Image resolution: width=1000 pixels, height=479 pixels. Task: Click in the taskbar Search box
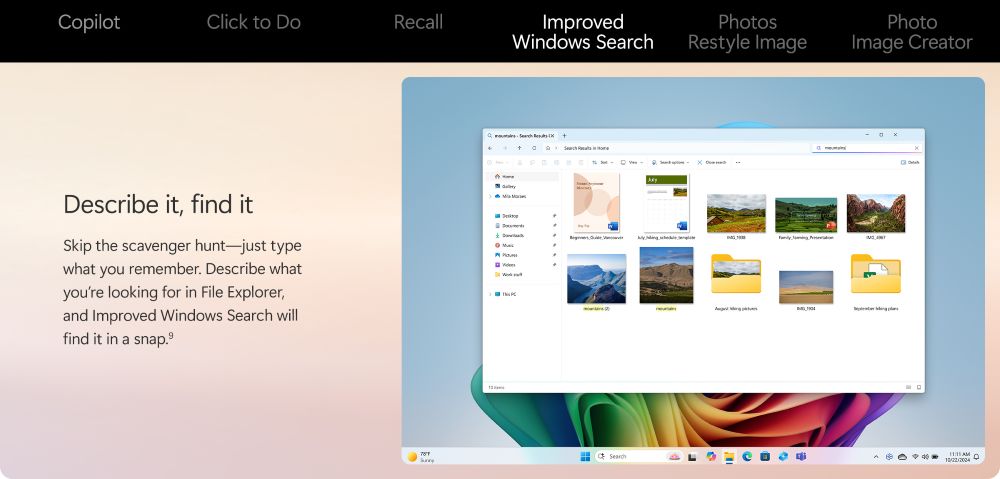(630, 456)
